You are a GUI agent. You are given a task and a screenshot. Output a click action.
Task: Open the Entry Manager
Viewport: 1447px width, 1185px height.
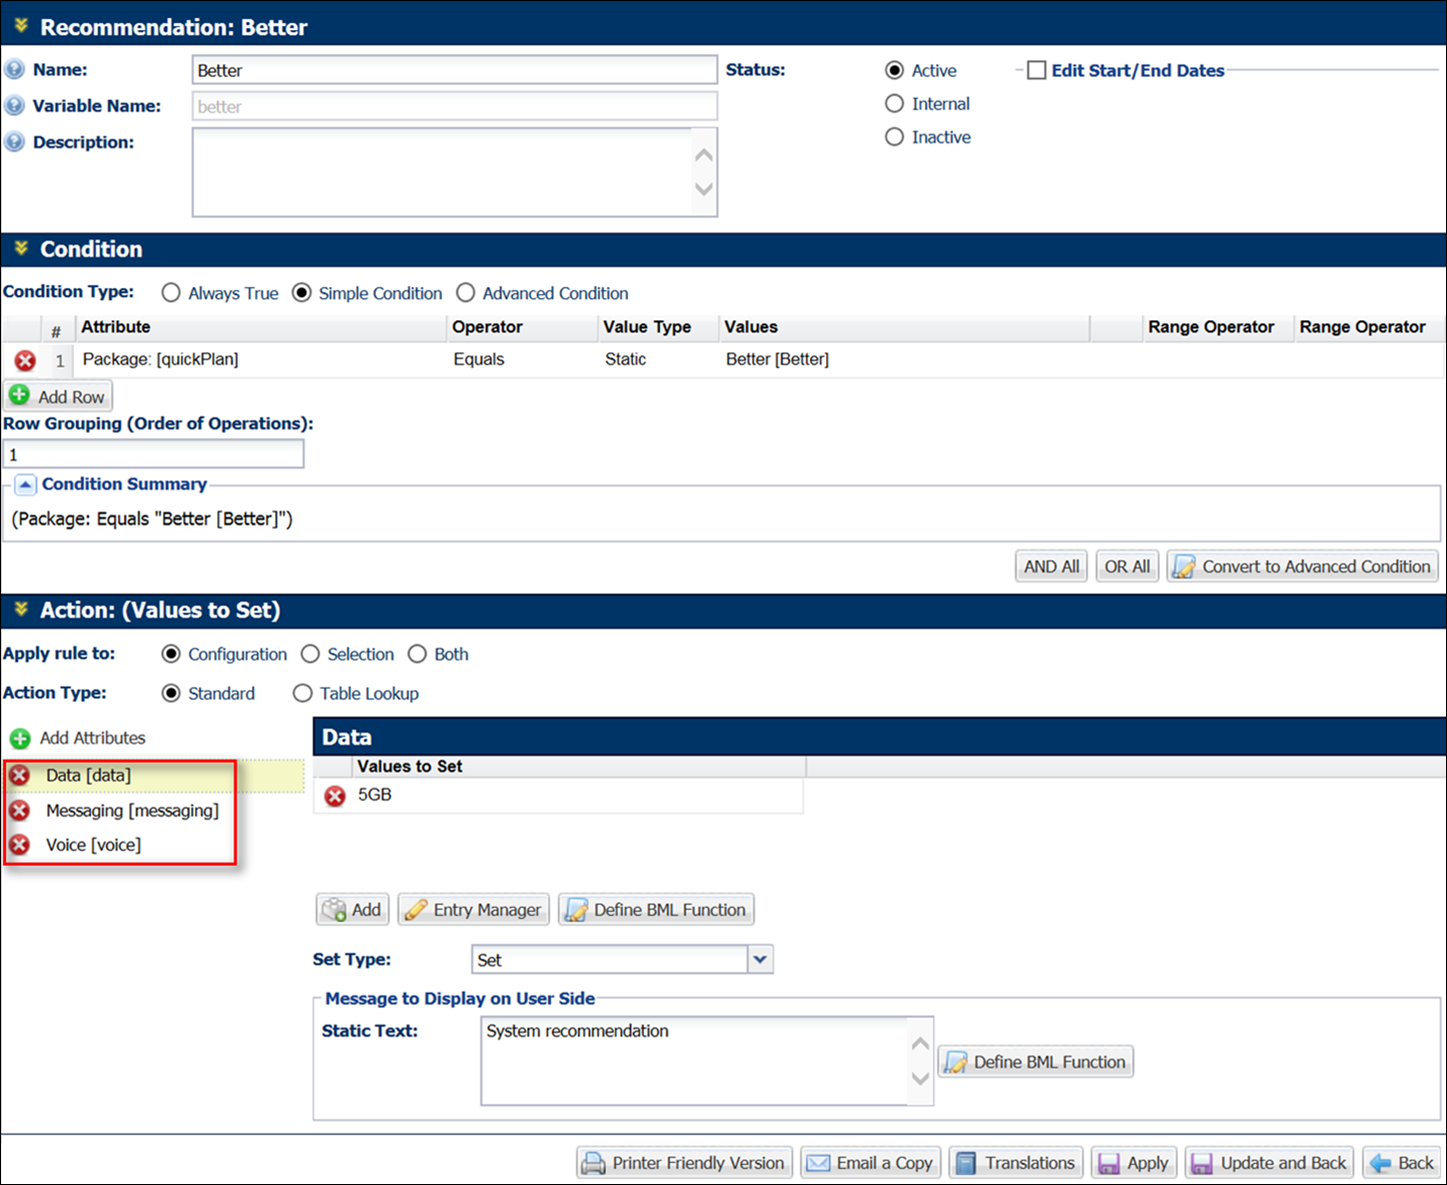coord(472,909)
